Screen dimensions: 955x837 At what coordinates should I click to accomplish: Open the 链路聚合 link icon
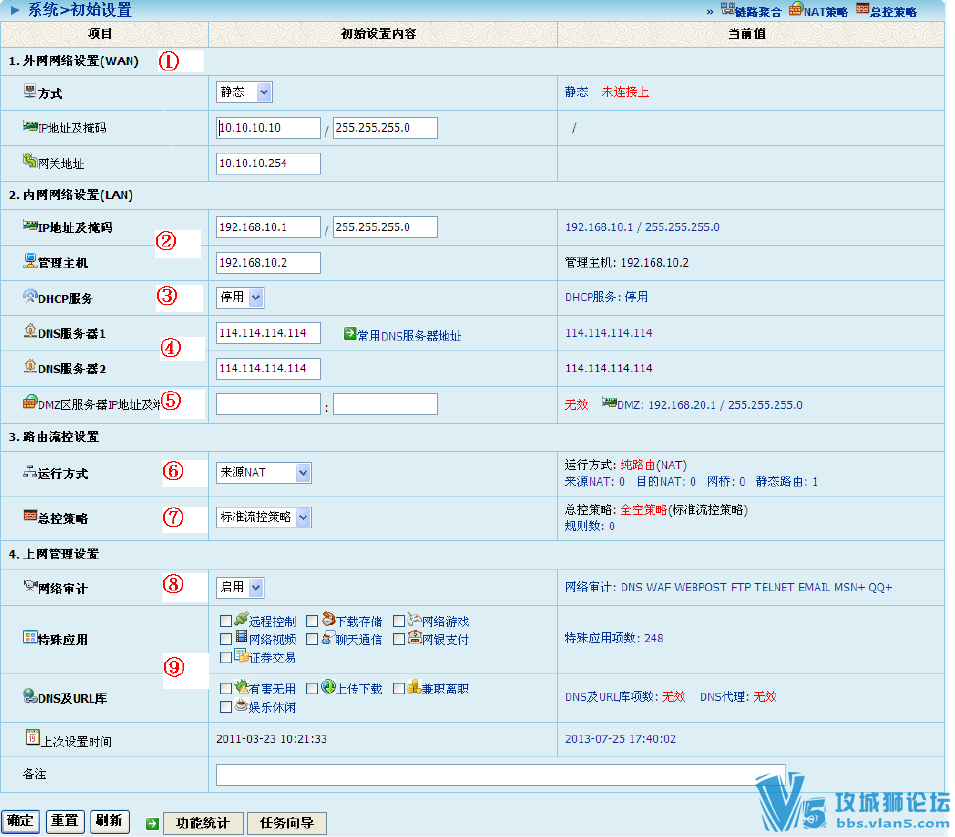click(x=727, y=9)
